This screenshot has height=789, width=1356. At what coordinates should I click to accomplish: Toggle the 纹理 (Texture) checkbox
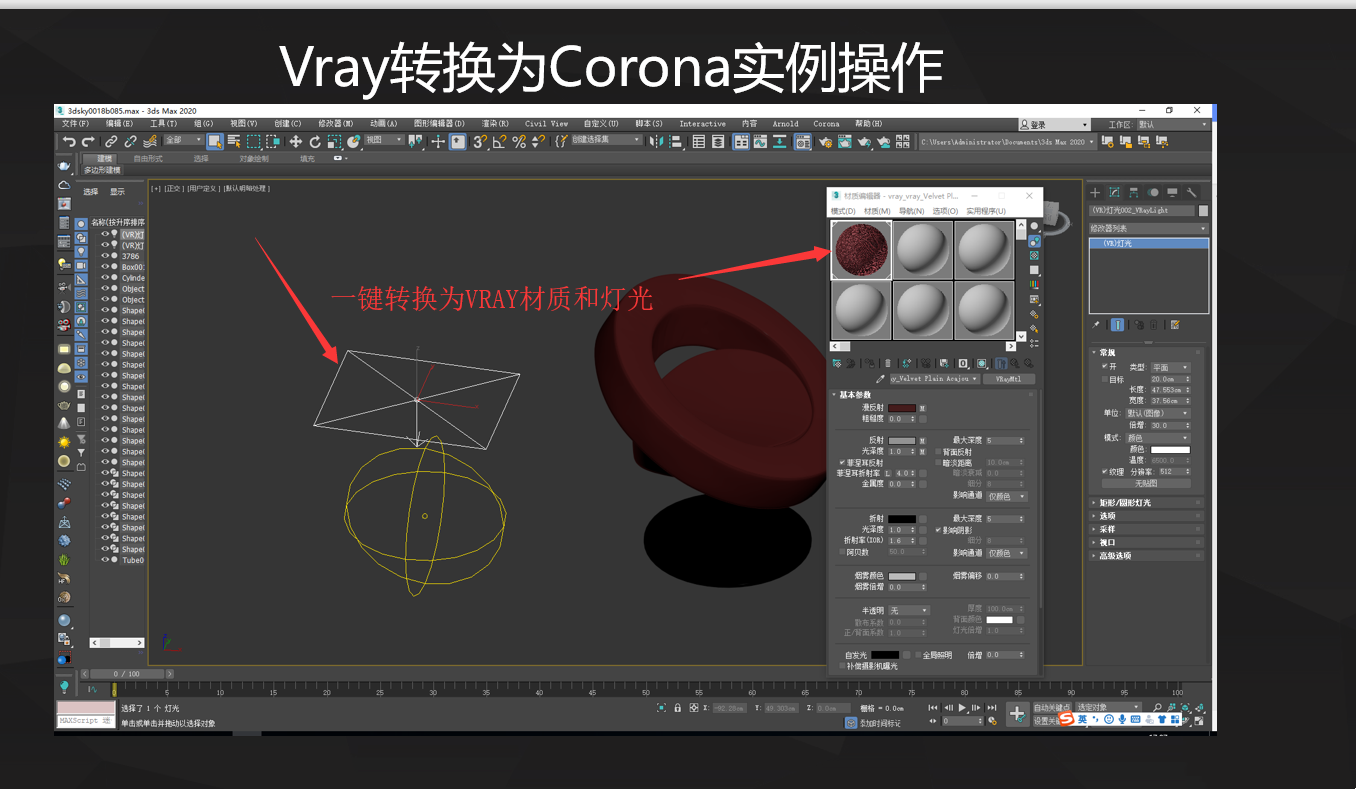point(1105,471)
